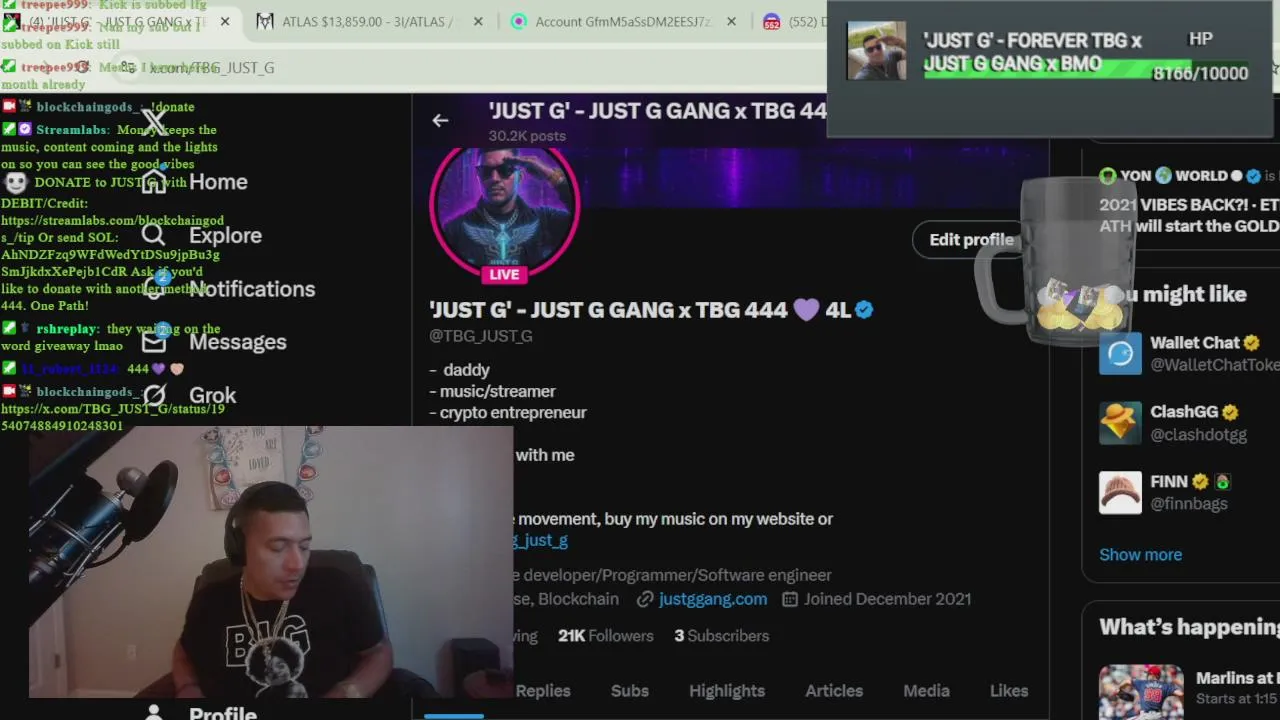Open the profile Subs tab

click(630, 691)
